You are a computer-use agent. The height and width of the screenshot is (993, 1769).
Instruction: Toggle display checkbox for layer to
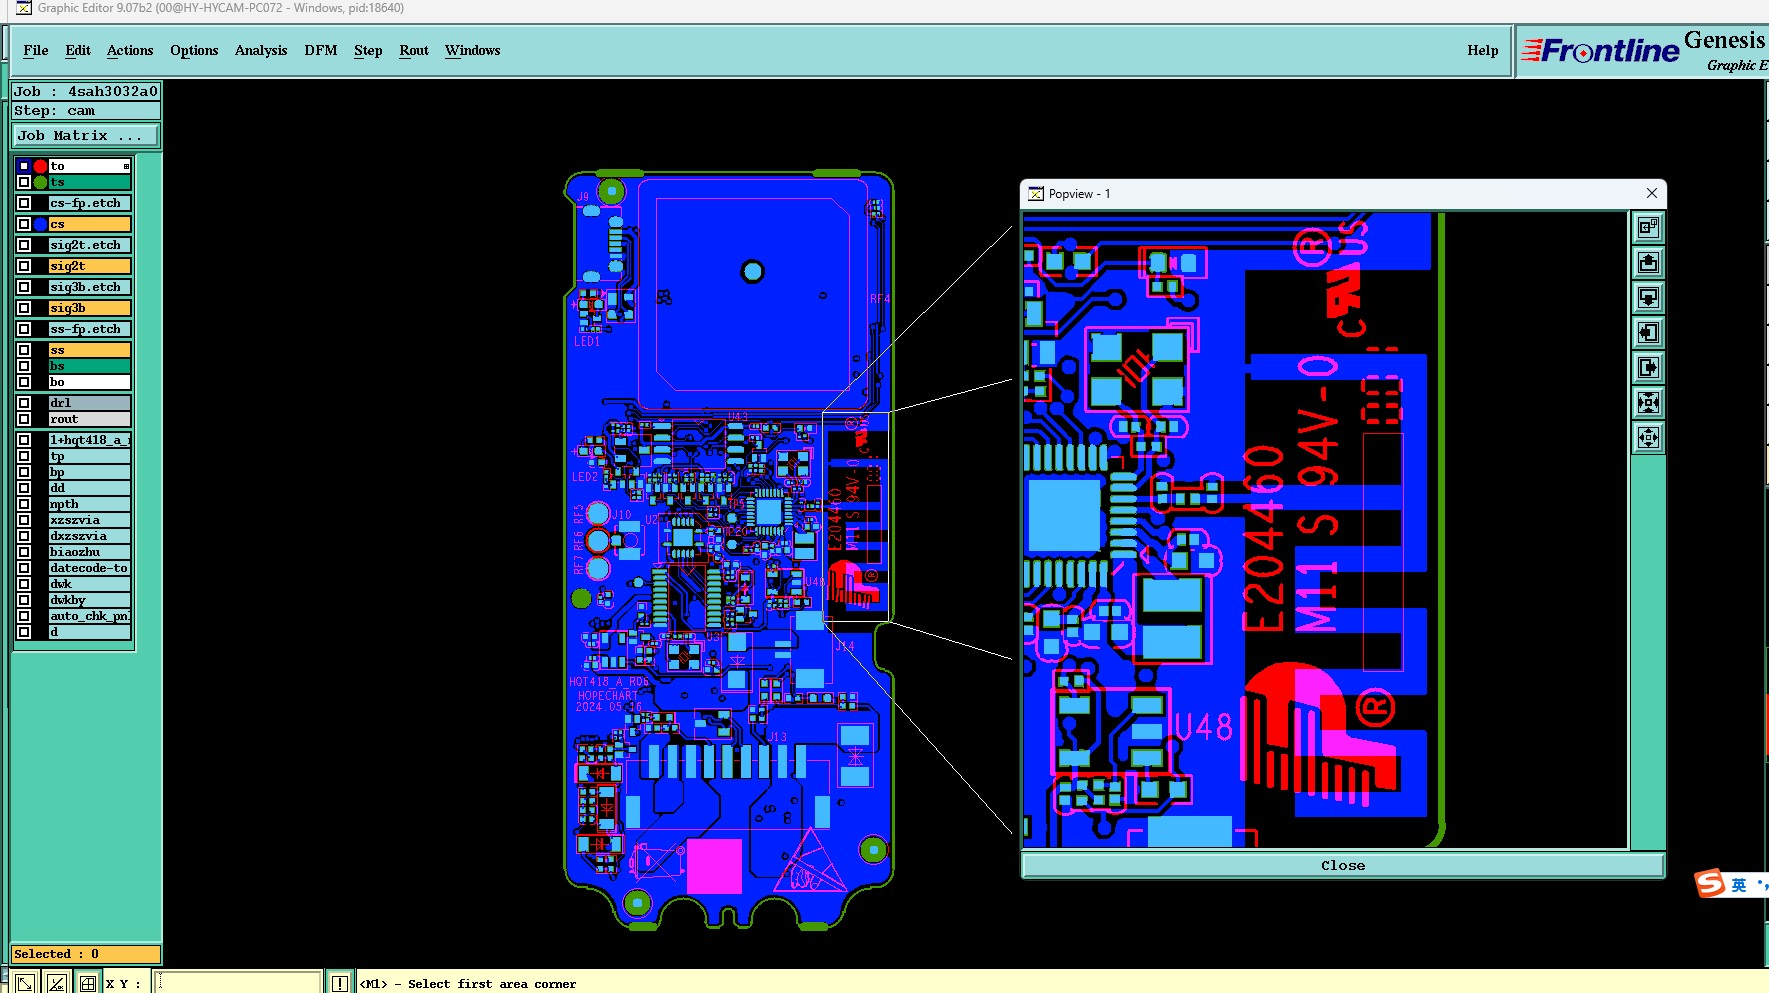[24, 166]
